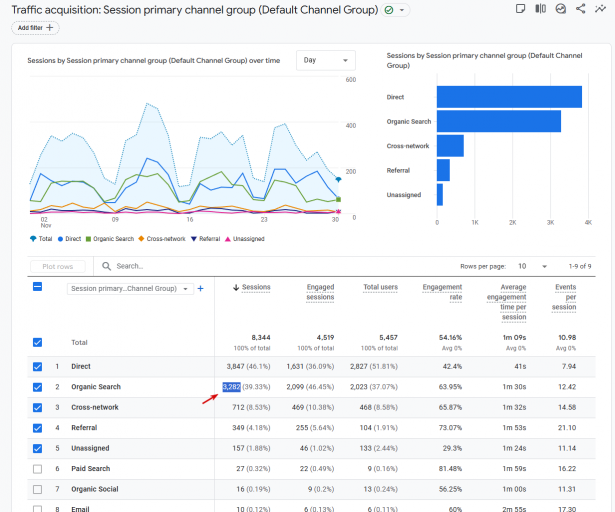The image size is (615, 512).
Task: Enable the Paid Search row checkbox
Action: (38, 468)
